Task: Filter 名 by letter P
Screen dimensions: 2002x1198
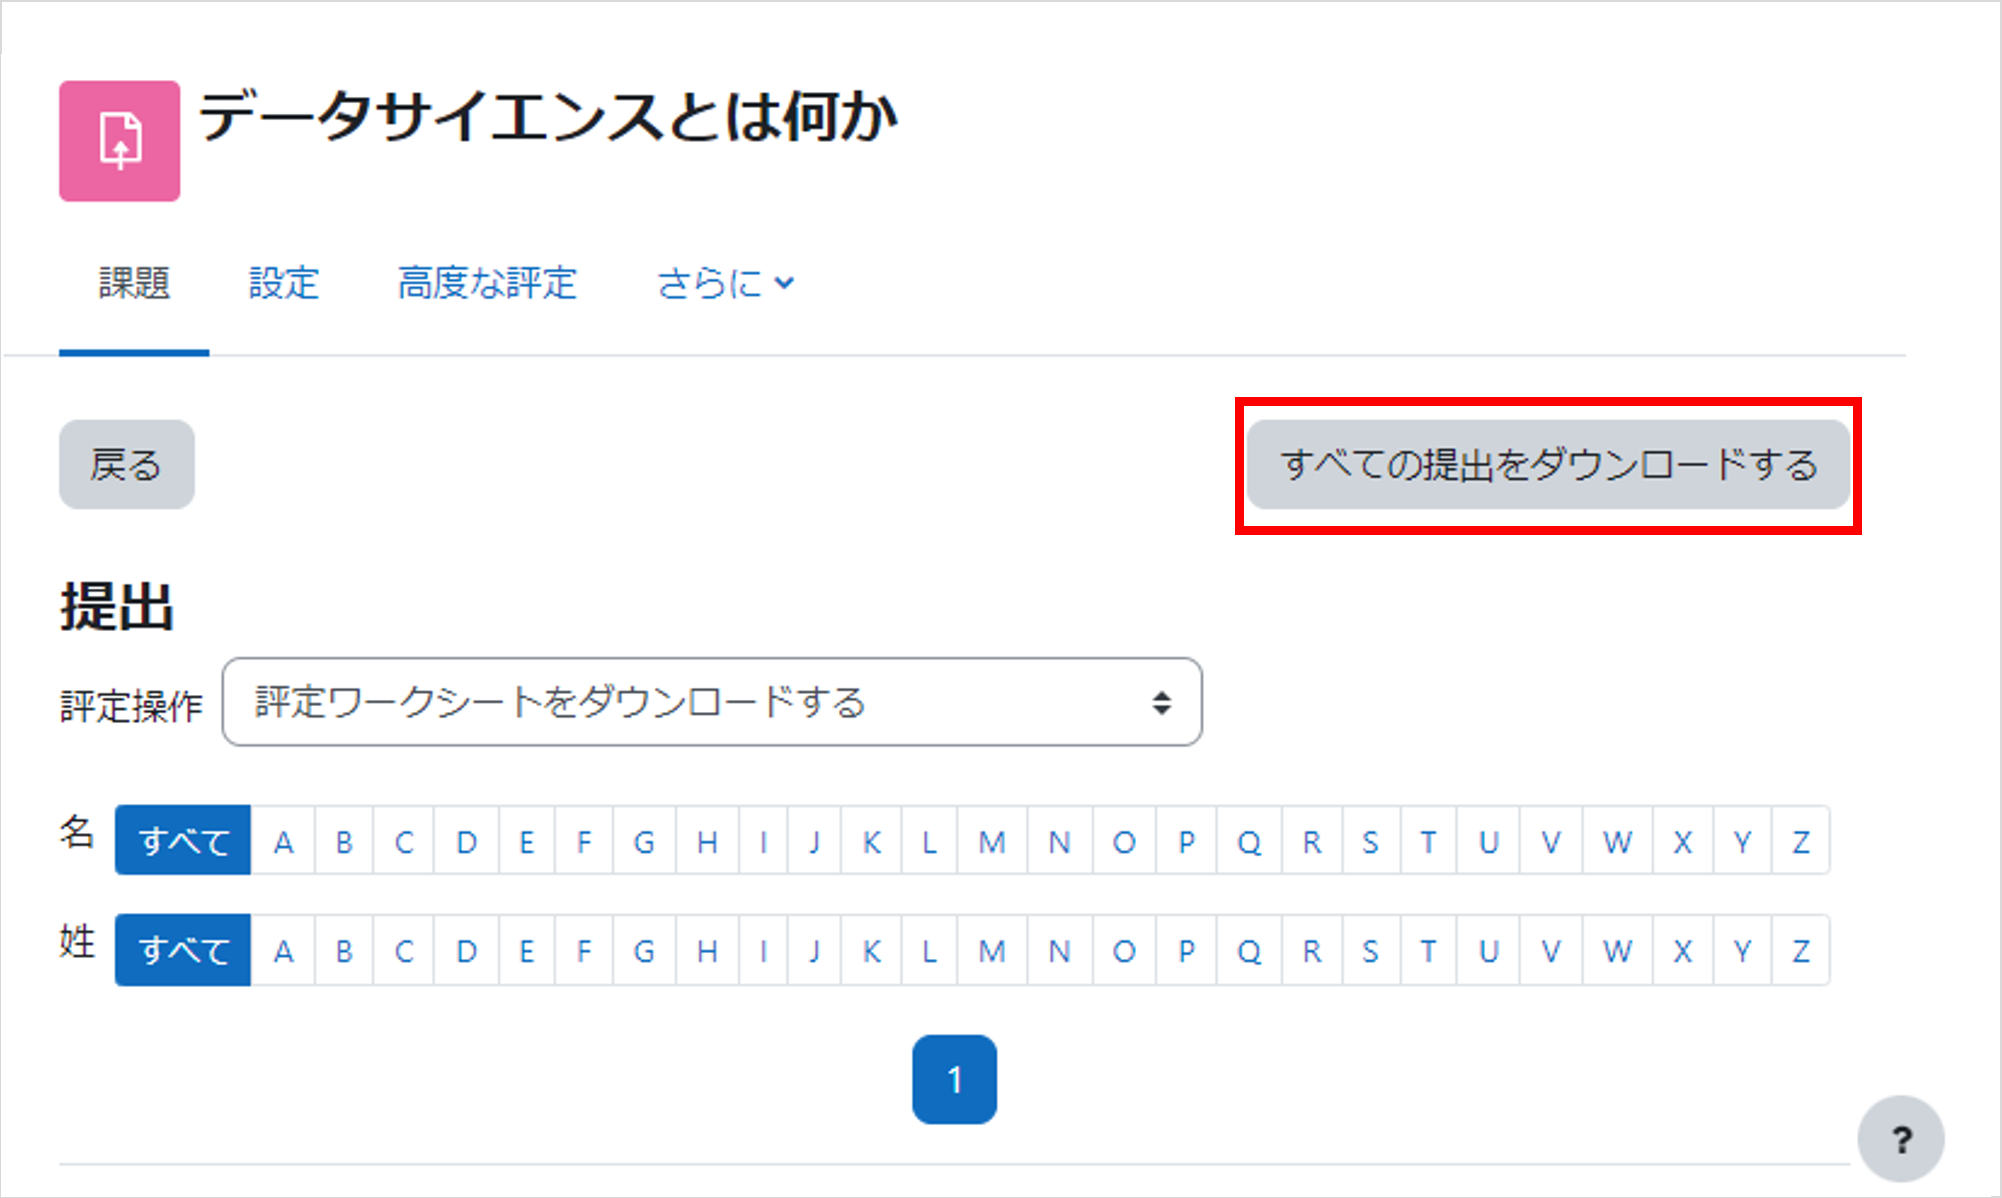Action: click(1186, 840)
